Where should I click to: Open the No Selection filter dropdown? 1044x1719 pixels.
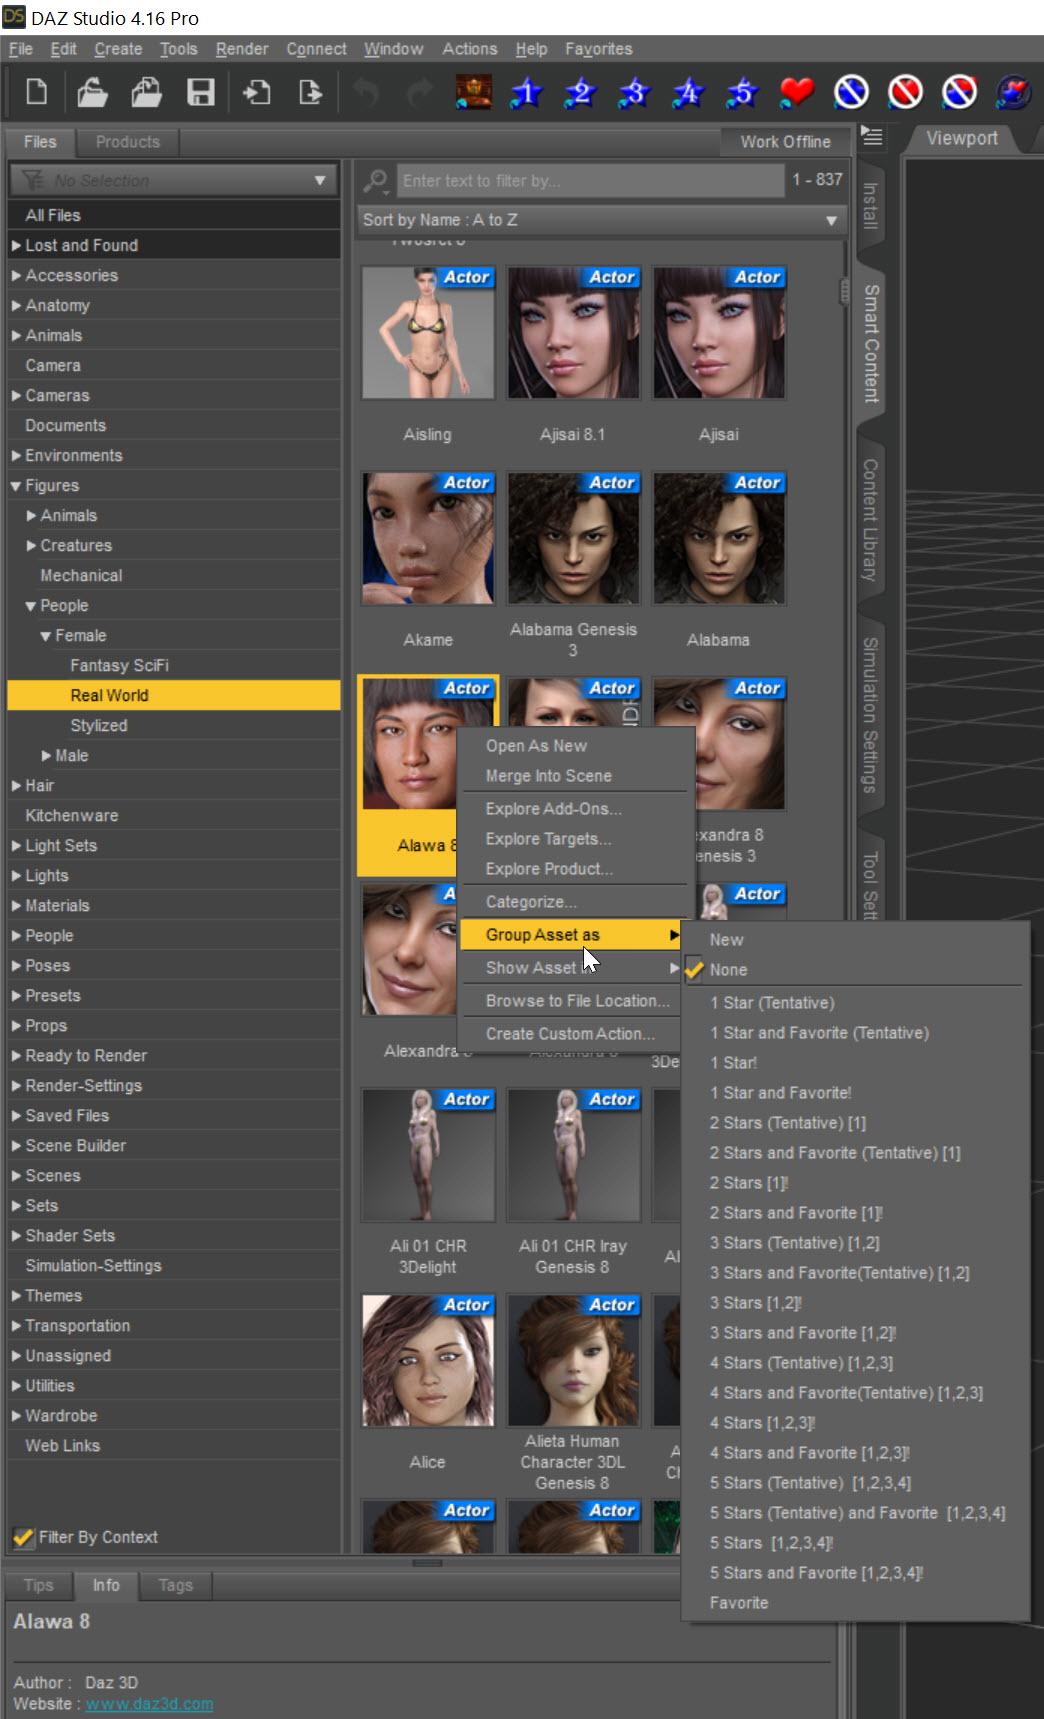(x=174, y=181)
